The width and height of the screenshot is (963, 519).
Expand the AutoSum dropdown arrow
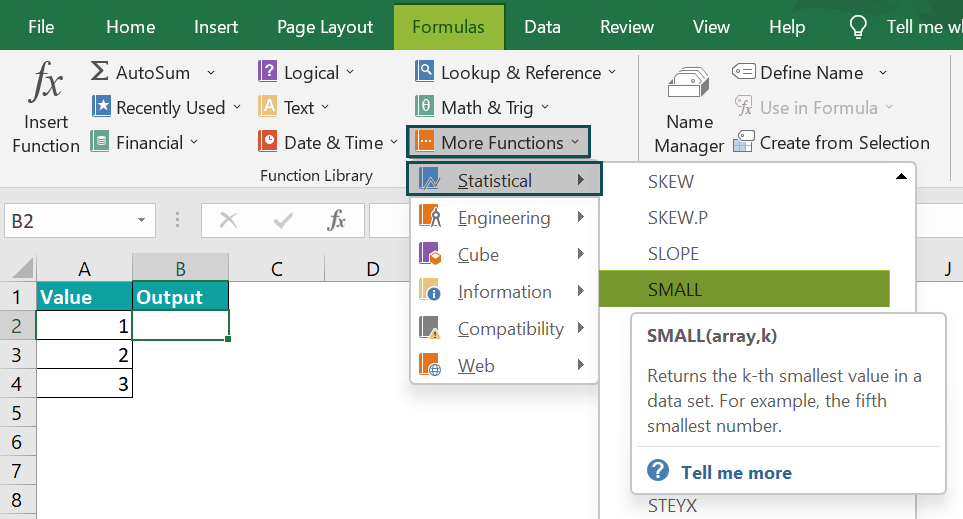pyautogui.click(x=211, y=72)
